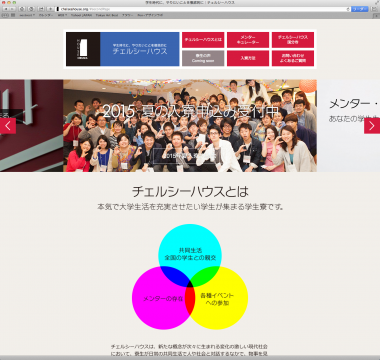Click the blue チェルシーハウス title banner

tap(140, 49)
